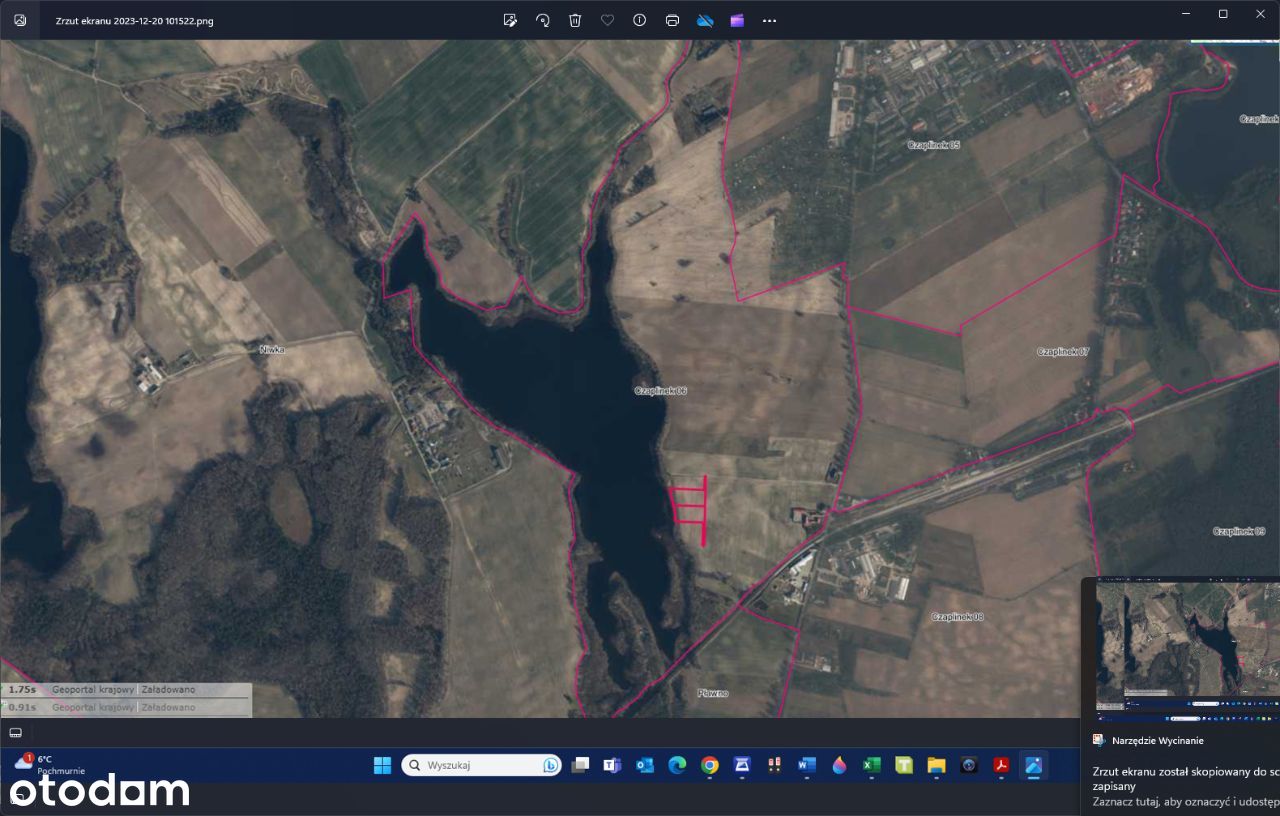The image size is (1280, 816).
Task: Open the weather widget showing 6°C
Action: click(50, 765)
